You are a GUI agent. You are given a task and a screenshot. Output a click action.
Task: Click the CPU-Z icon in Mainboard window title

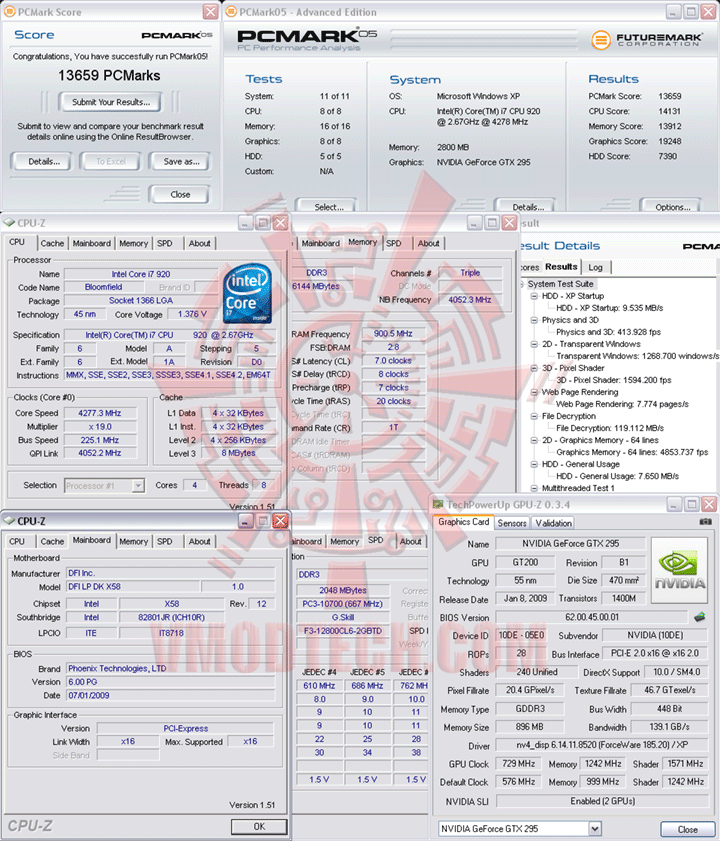coord(9,520)
